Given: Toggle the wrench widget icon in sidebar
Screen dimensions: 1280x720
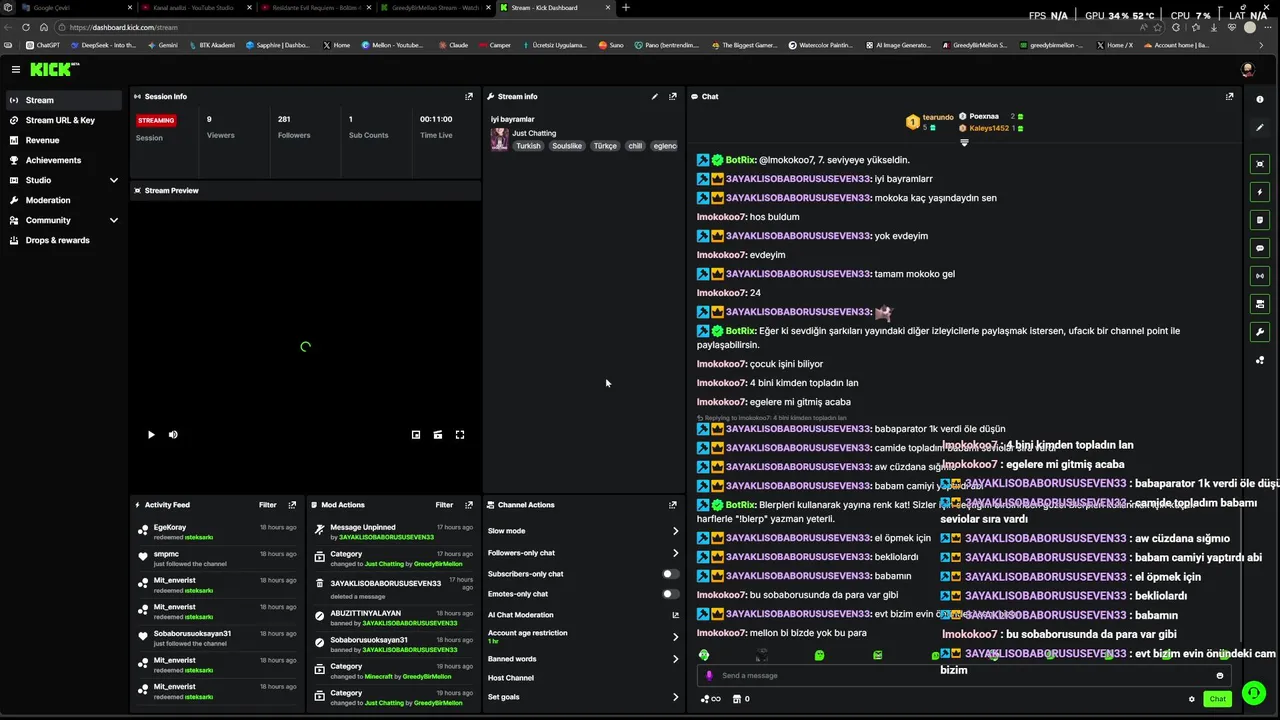Looking at the screenshot, I should click(x=1260, y=332).
